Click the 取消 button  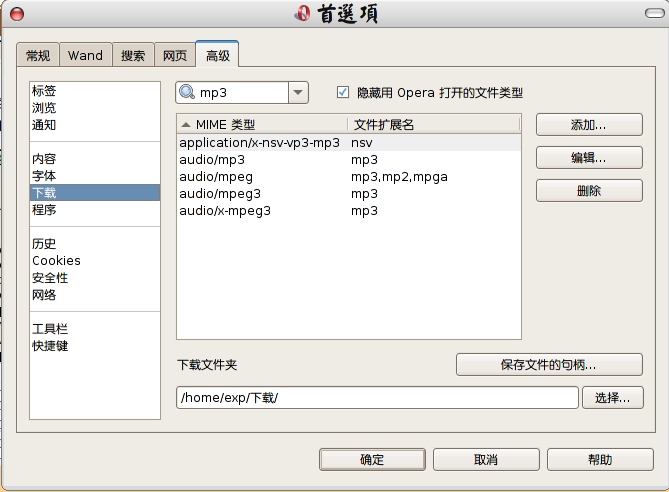[x=486, y=460]
